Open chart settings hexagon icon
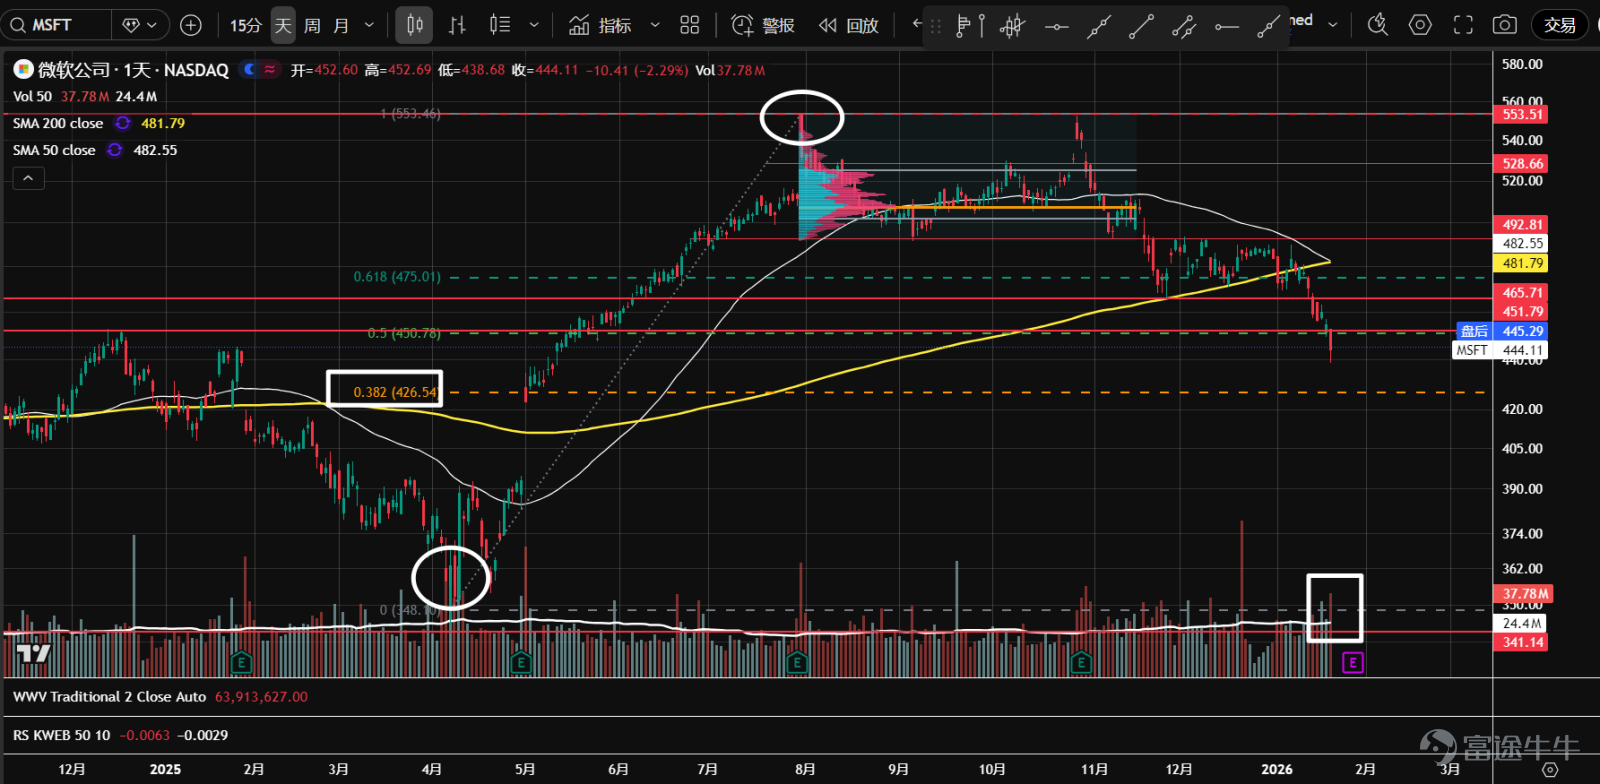This screenshot has width=1600, height=784. click(x=1420, y=25)
